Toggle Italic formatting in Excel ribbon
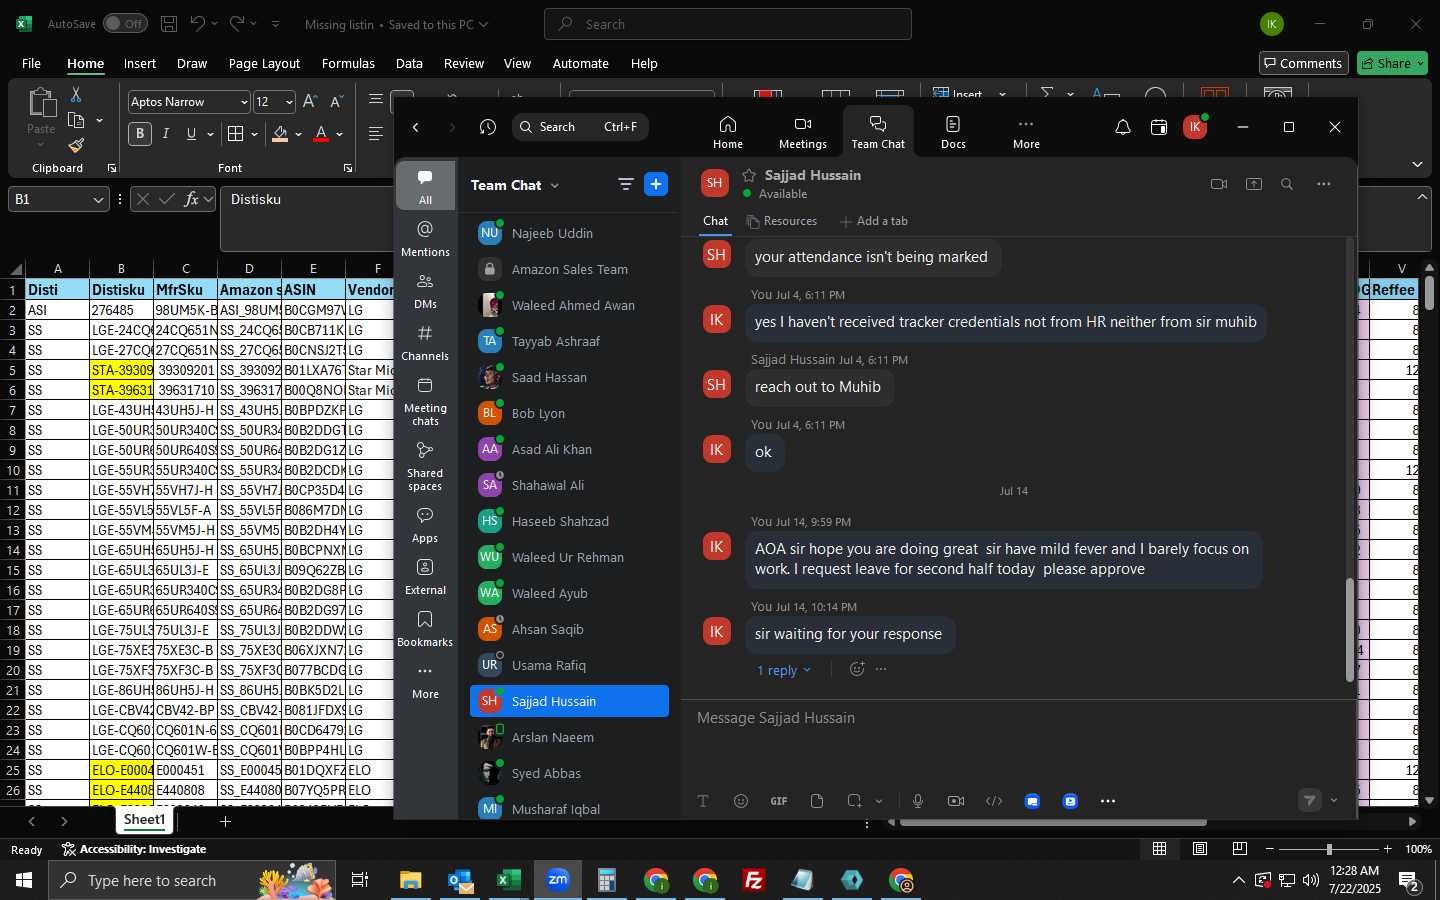Viewport: 1440px width, 900px height. click(x=166, y=134)
